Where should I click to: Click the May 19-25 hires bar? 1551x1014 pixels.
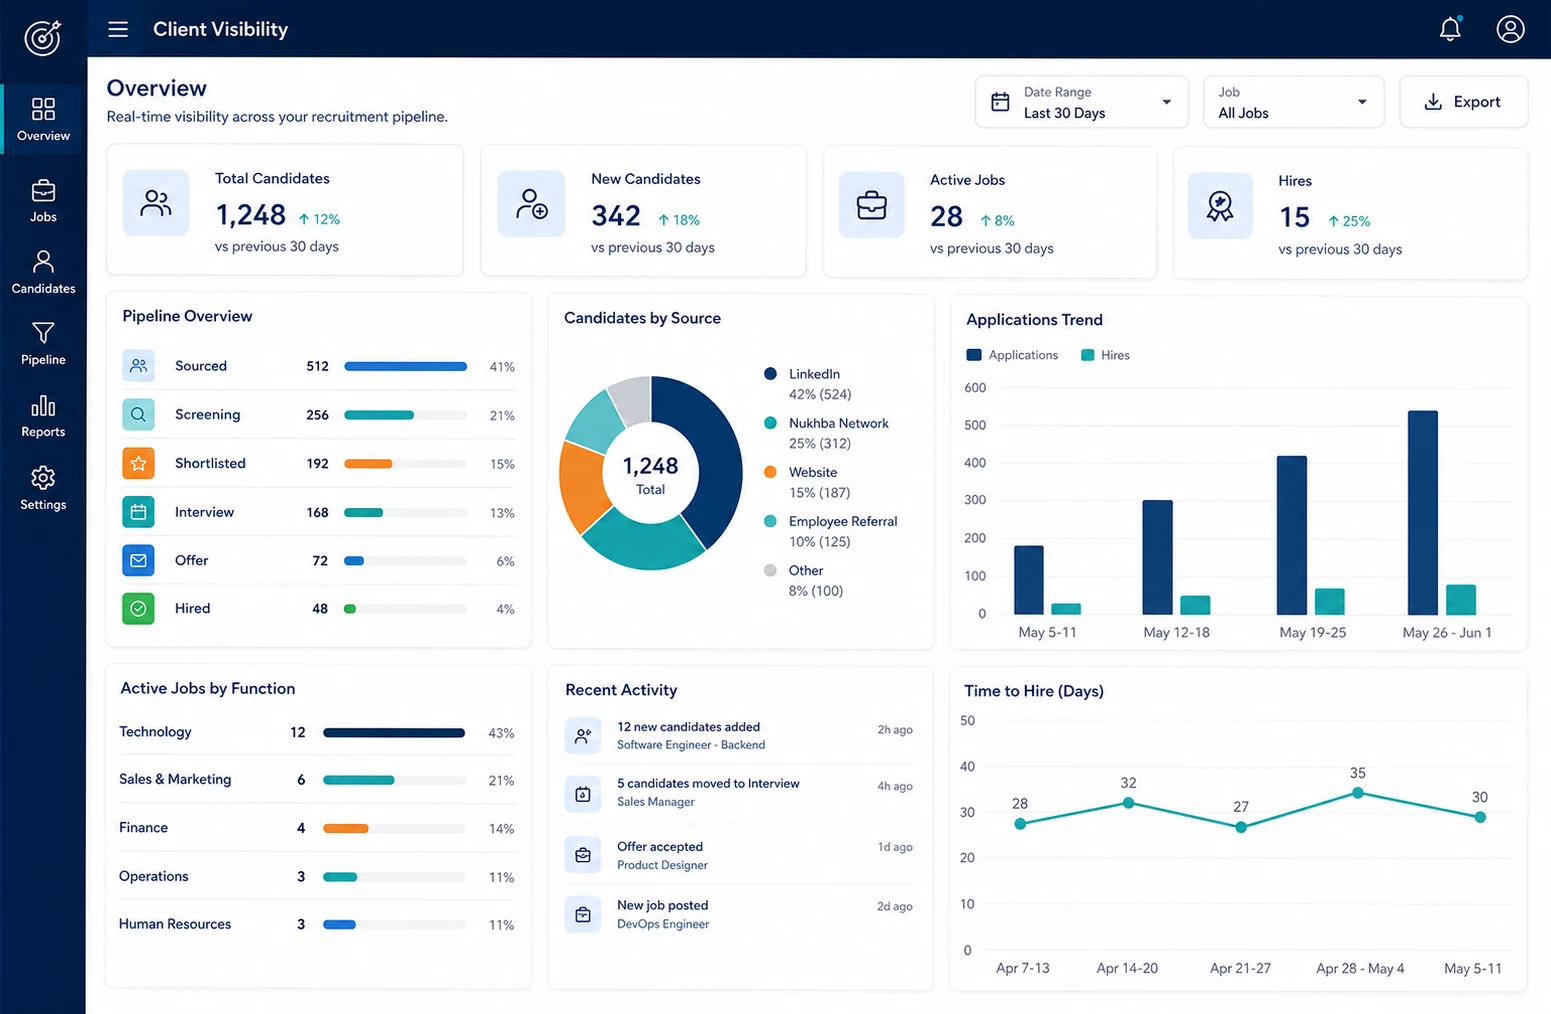pyautogui.click(x=1329, y=601)
